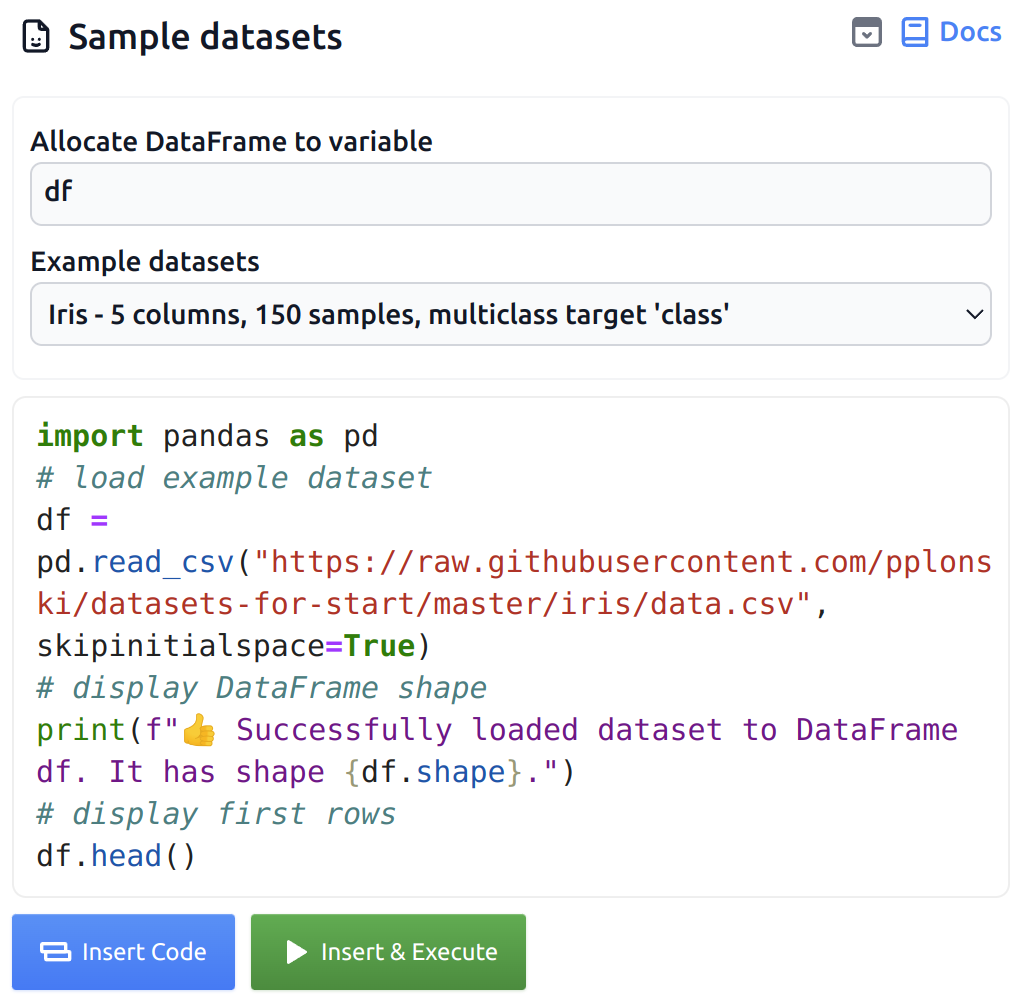Click the 'import pandas as pd' code line
The image size is (1016, 1002).
[207, 436]
